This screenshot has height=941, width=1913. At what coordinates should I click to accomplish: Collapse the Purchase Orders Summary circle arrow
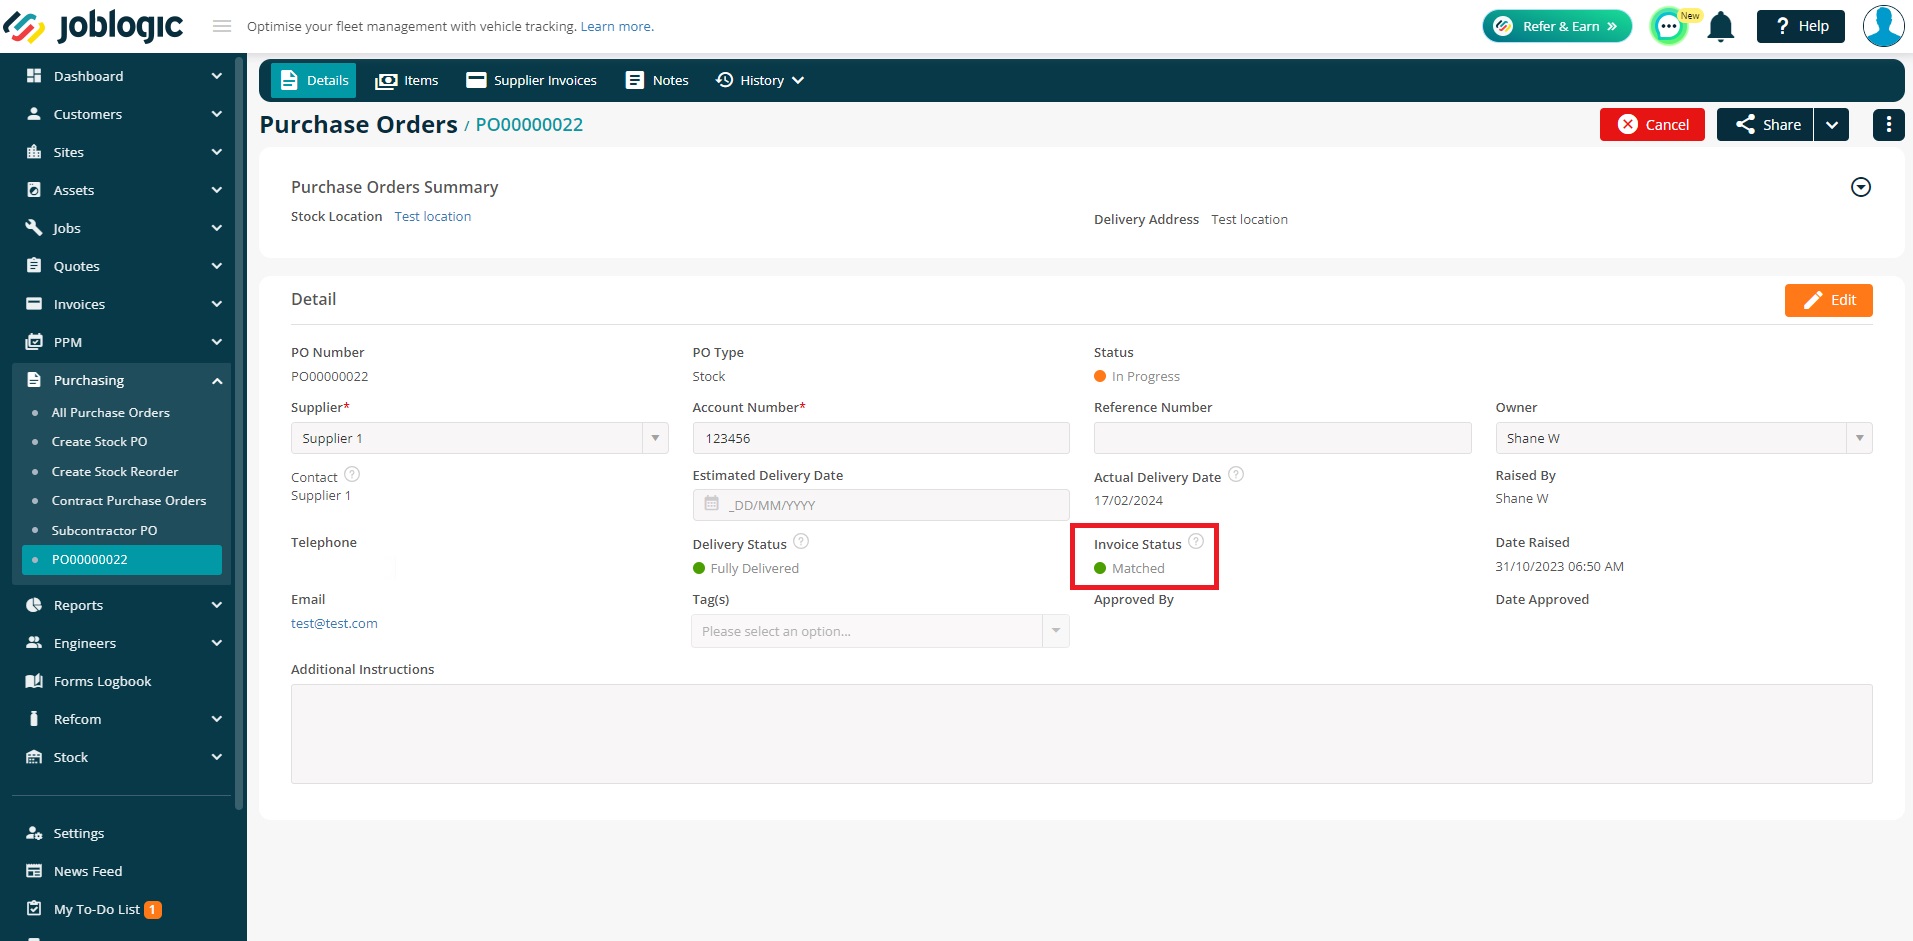pyautogui.click(x=1860, y=187)
